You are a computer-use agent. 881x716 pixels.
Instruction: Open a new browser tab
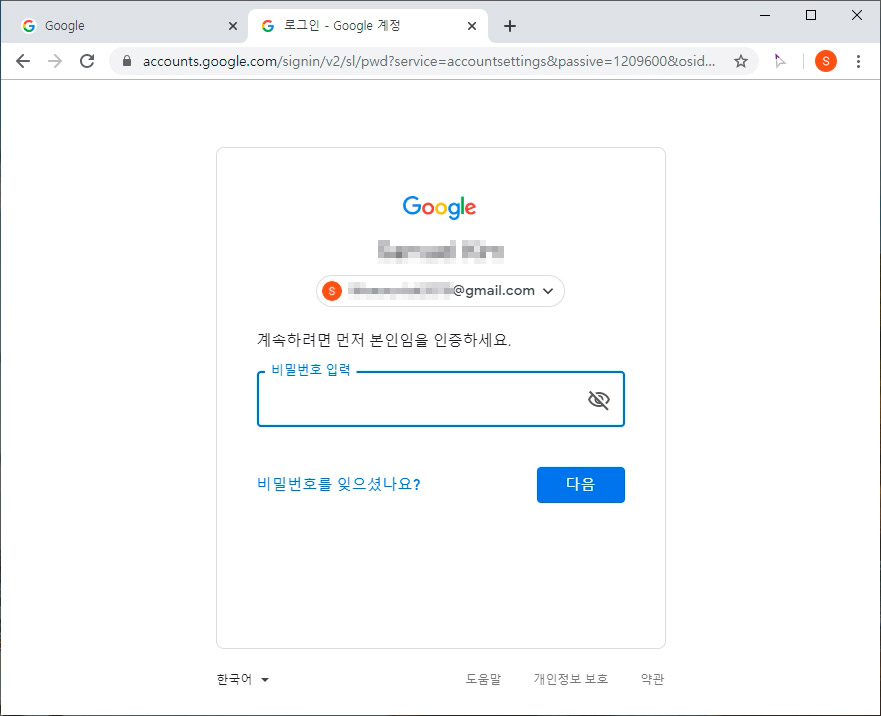coord(510,26)
